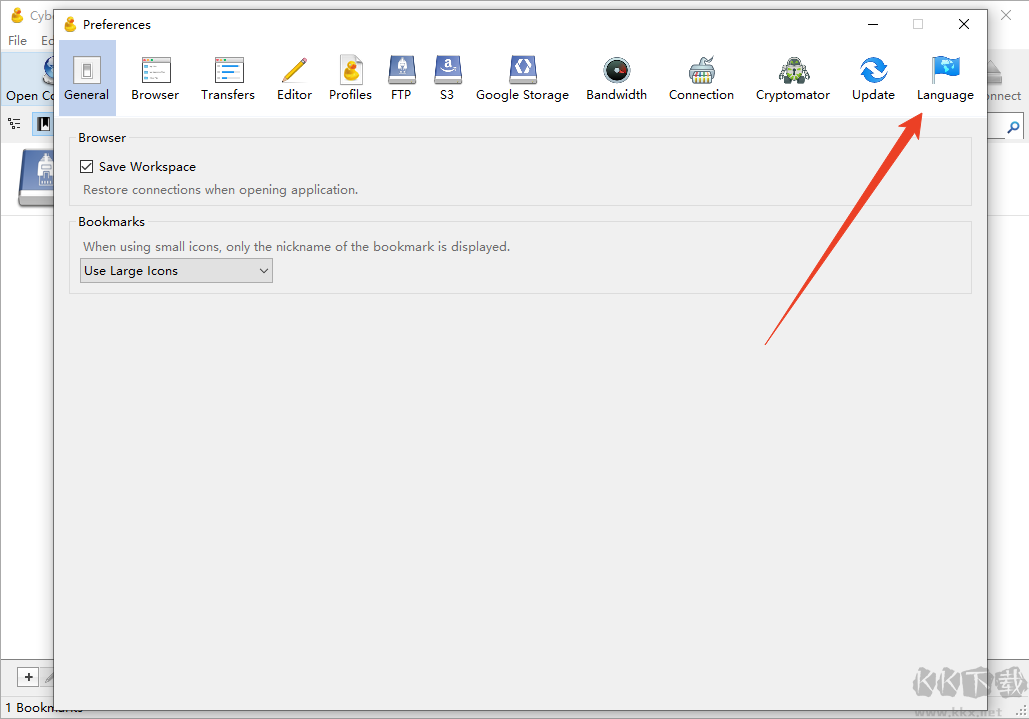
Task: Open the Transfers preferences tab
Action: (228, 79)
